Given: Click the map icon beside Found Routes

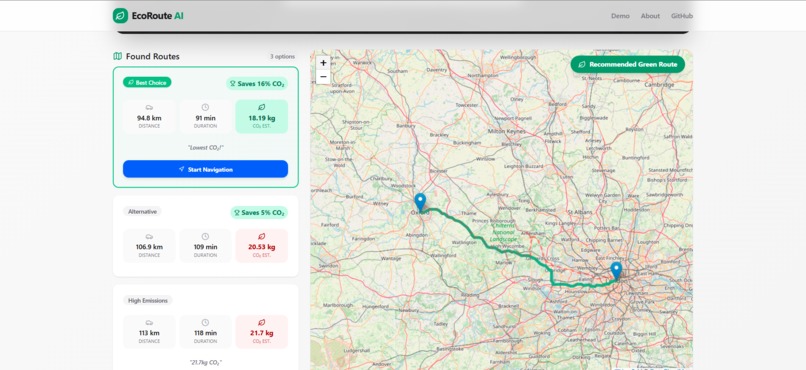Looking at the screenshot, I should 118,56.
